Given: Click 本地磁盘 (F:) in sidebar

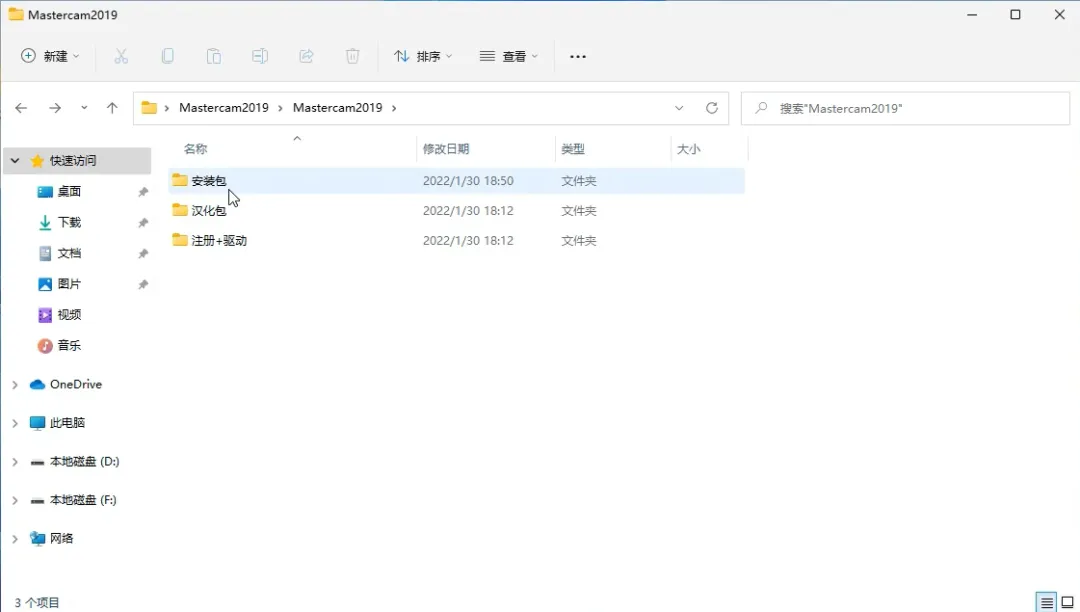Looking at the screenshot, I should click(83, 500).
